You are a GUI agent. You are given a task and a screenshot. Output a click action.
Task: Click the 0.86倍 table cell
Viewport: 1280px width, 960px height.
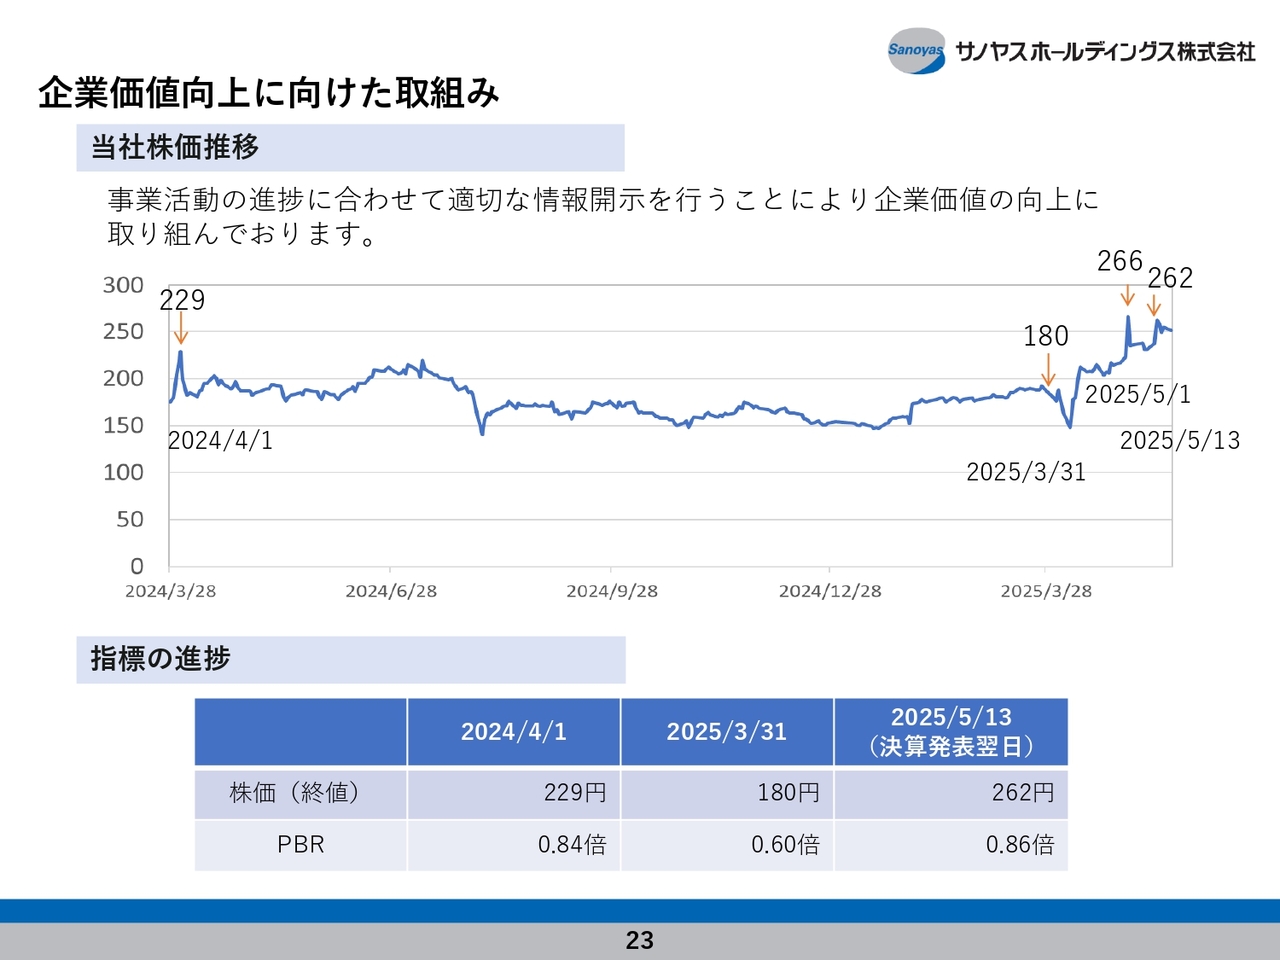[x=951, y=845]
